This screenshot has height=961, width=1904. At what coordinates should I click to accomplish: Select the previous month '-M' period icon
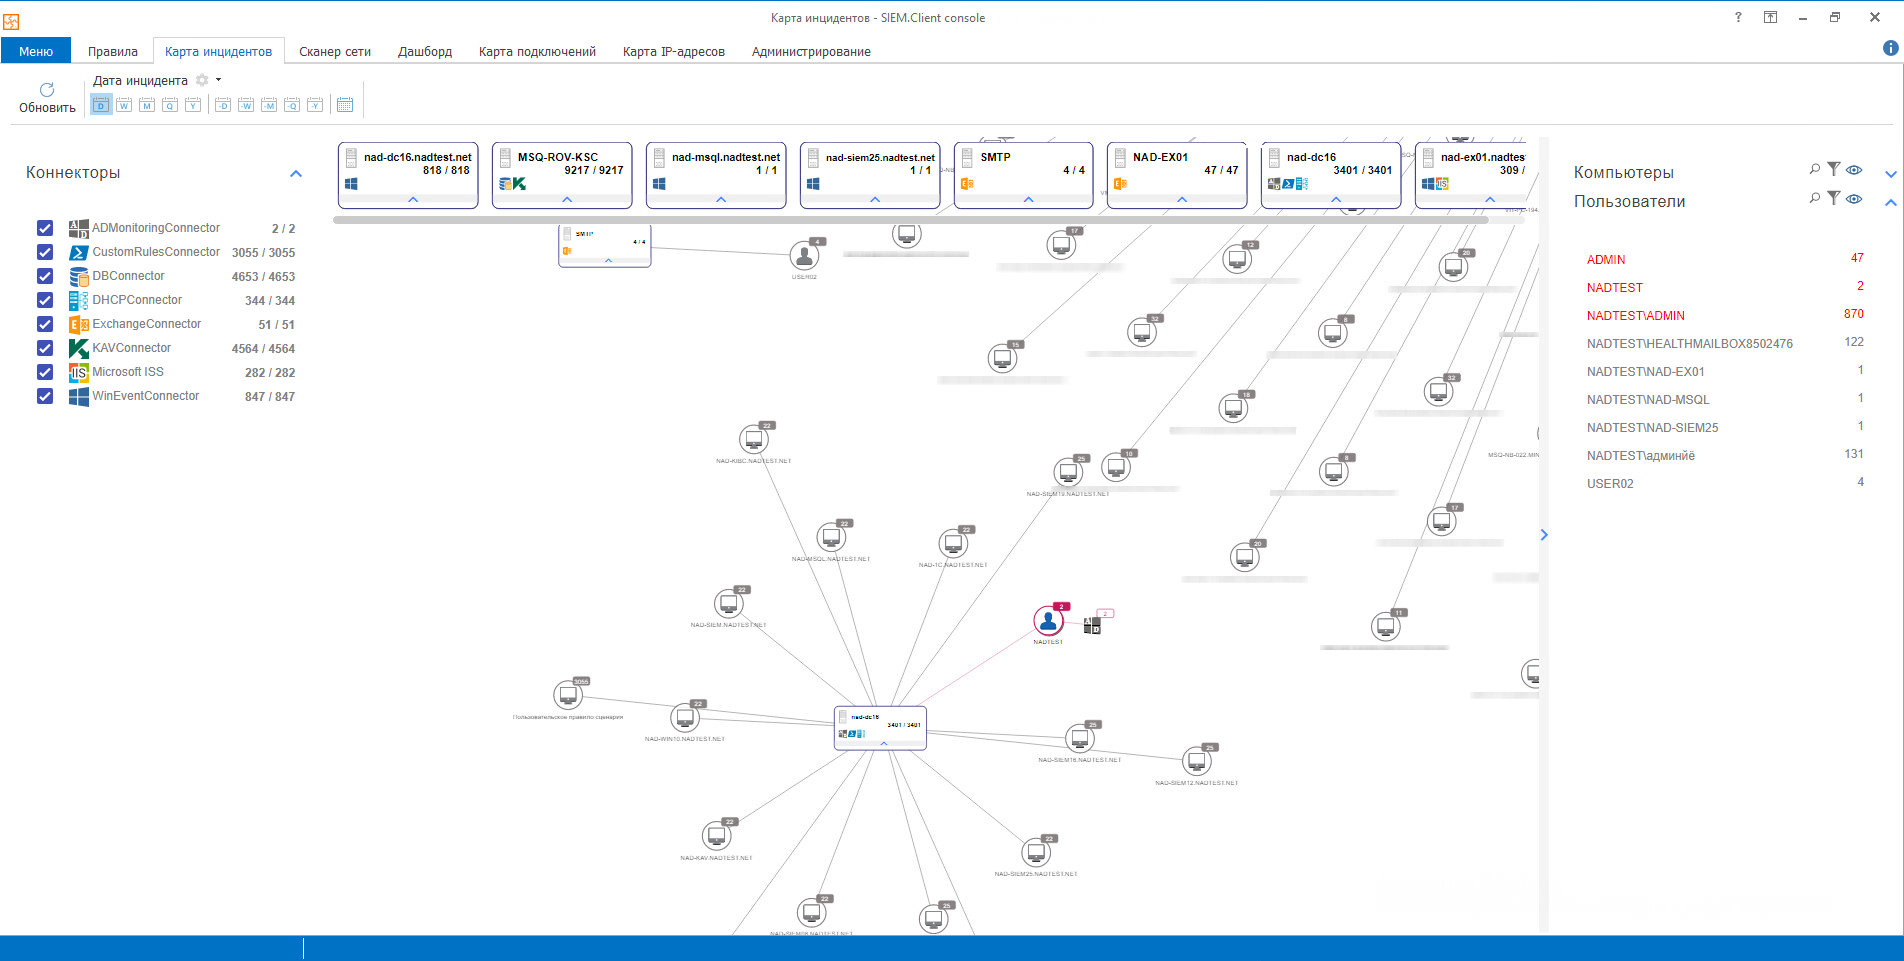click(x=269, y=105)
